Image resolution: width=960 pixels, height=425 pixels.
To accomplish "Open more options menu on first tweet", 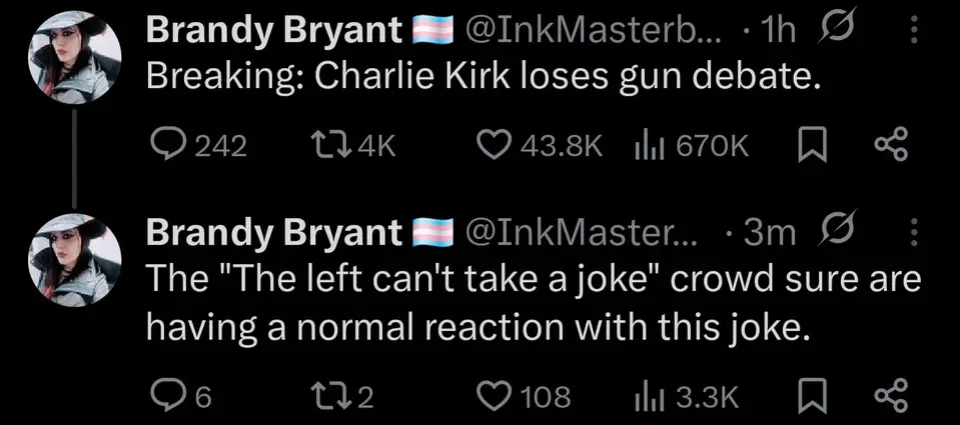I will (912, 33).
